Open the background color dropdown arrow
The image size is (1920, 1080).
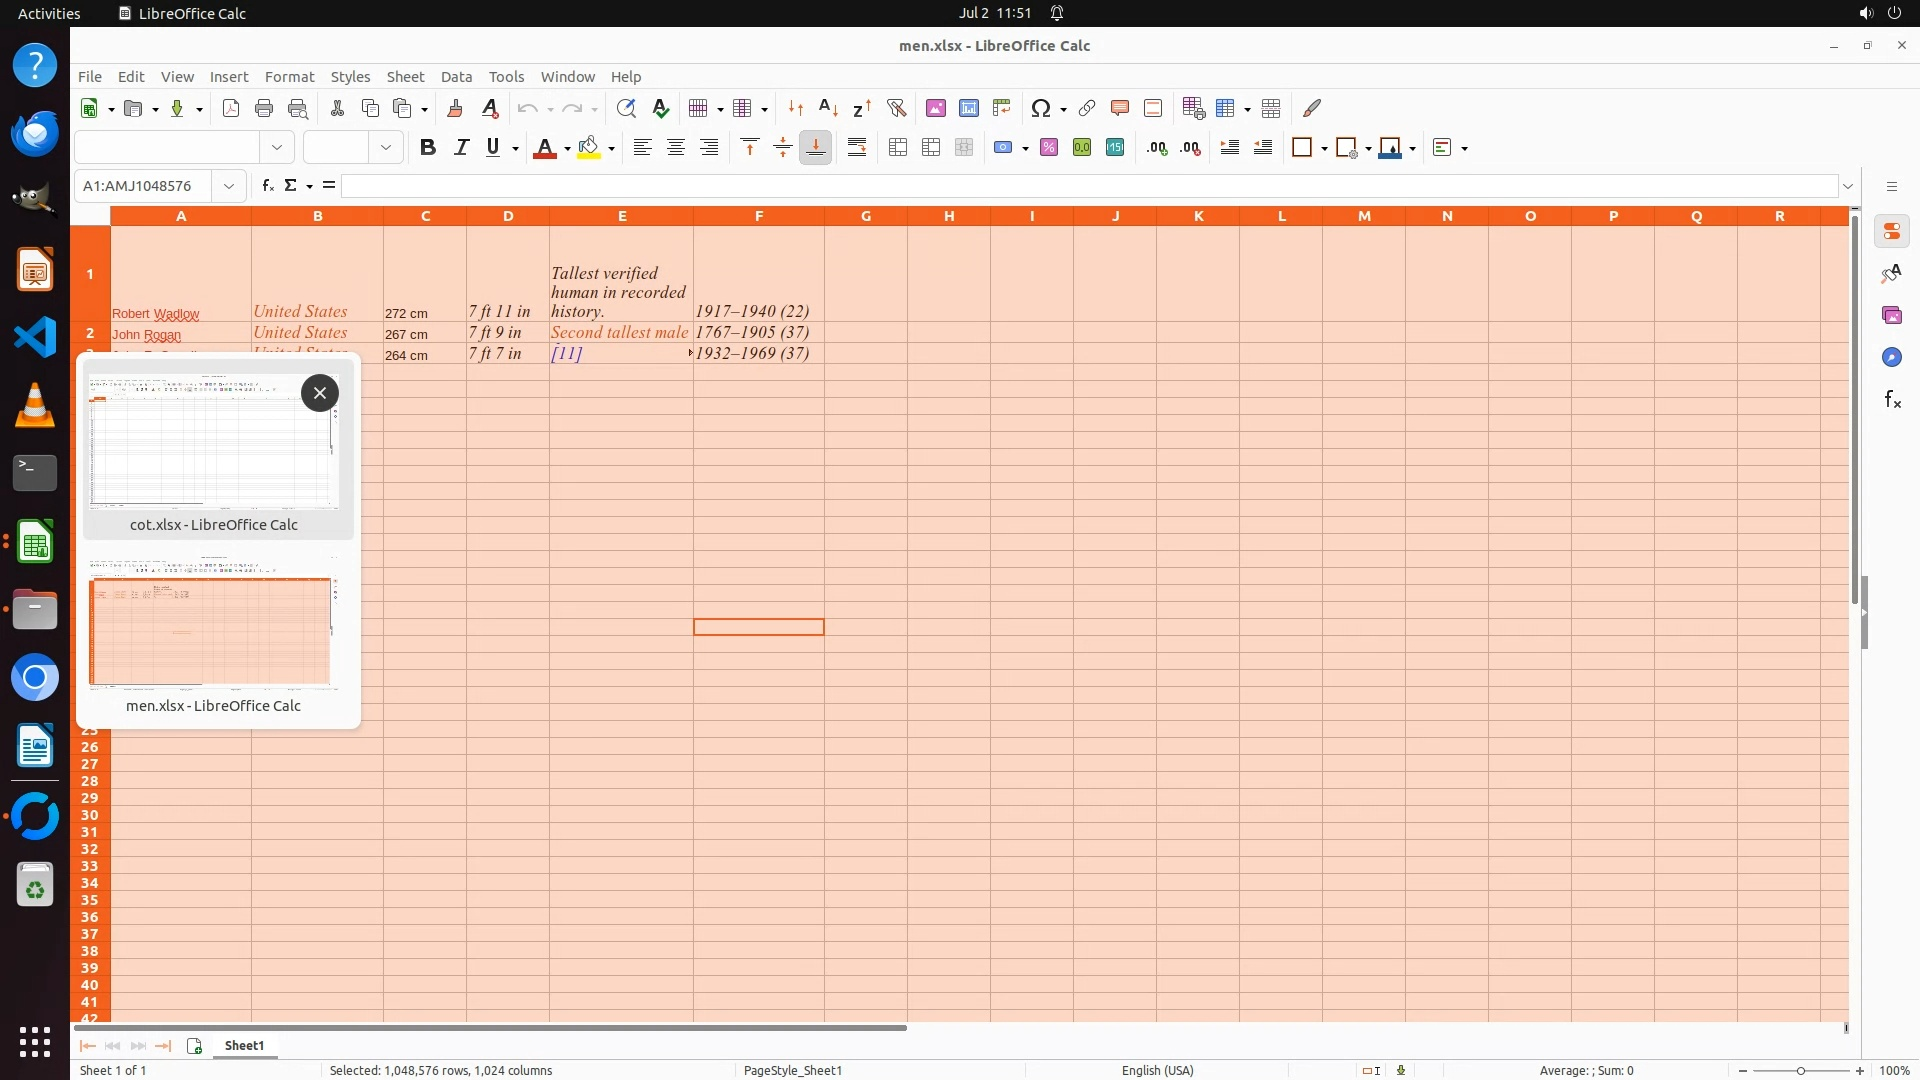[x=611, y=149]
